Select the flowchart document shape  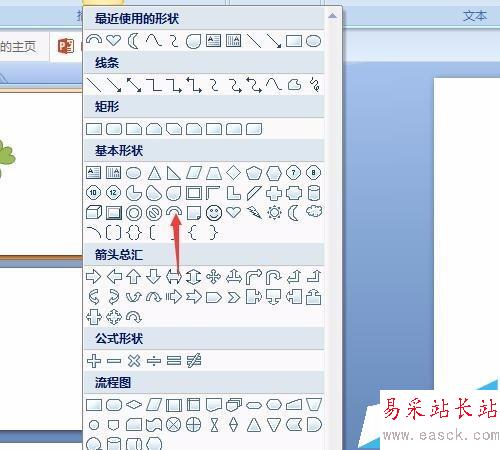pos(214,405)
